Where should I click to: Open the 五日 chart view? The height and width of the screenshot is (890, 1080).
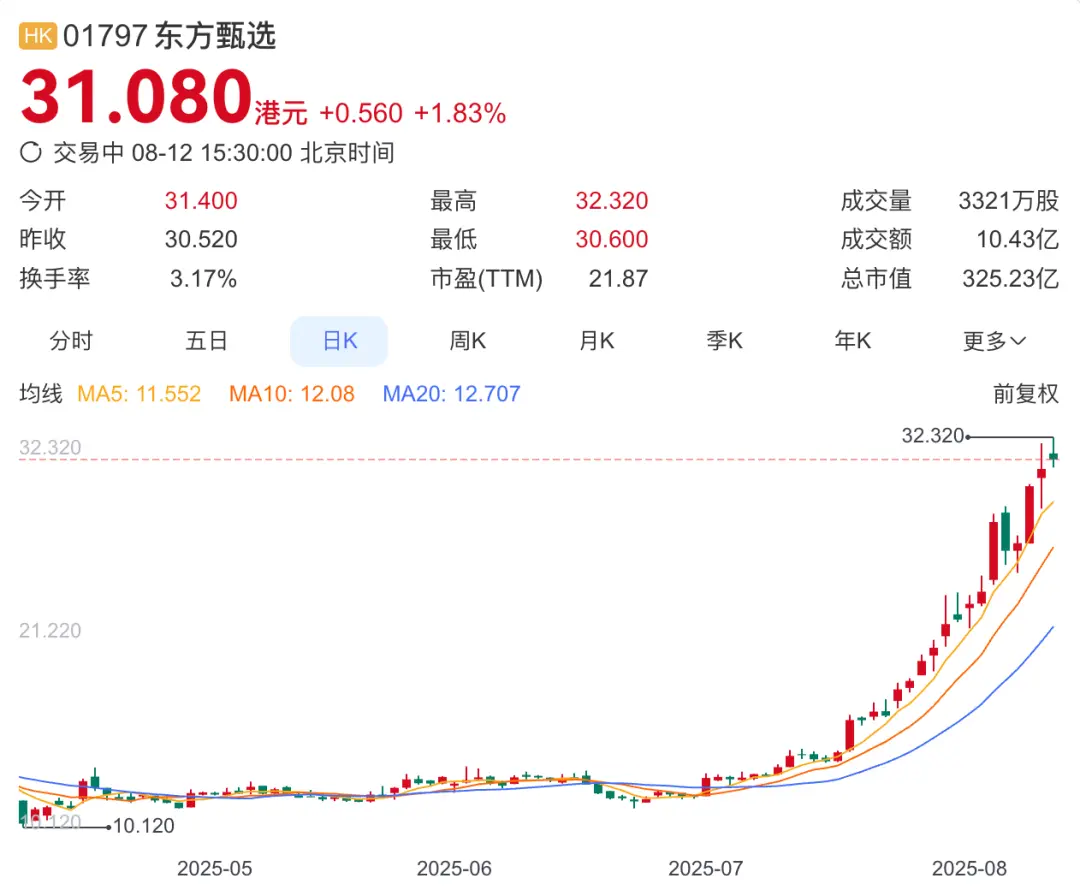(x=206, y=340)
